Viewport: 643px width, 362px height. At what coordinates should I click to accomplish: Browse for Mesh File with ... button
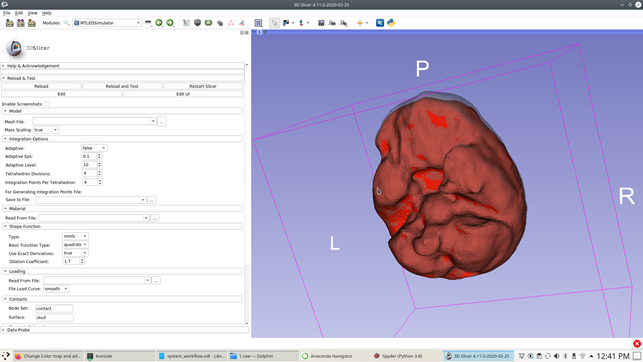pyautogui.click(x=162, y=121)
